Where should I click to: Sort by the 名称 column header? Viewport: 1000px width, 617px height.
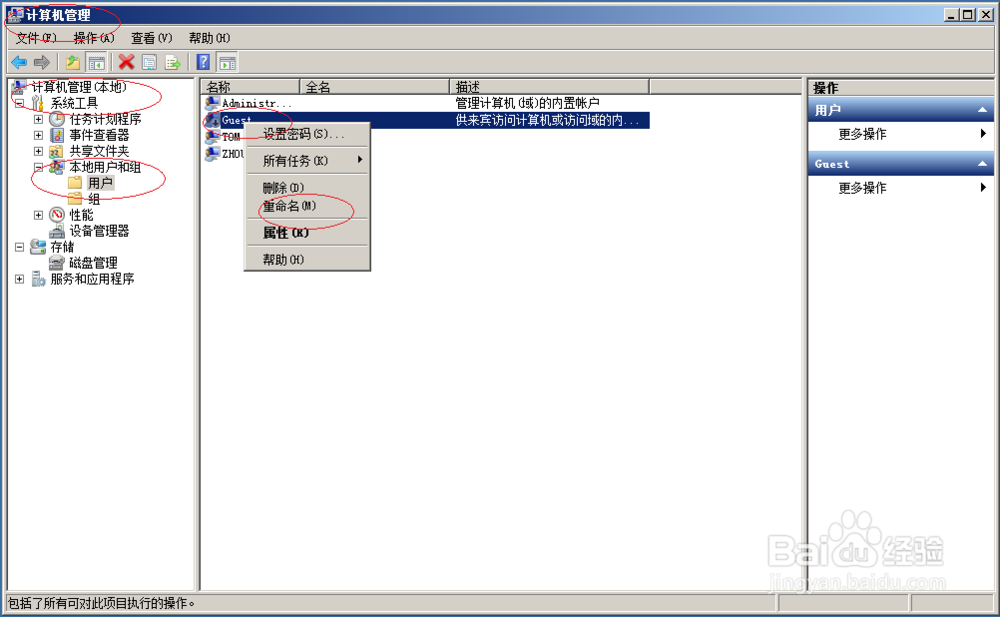[250, 87]
